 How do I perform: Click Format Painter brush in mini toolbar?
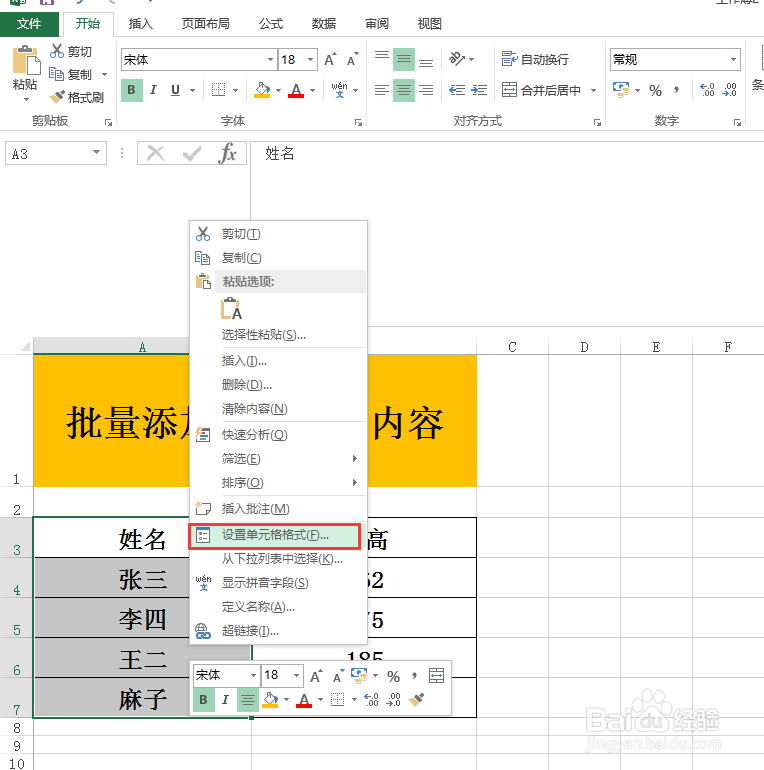pyautogui.click(x=416, y=699)
